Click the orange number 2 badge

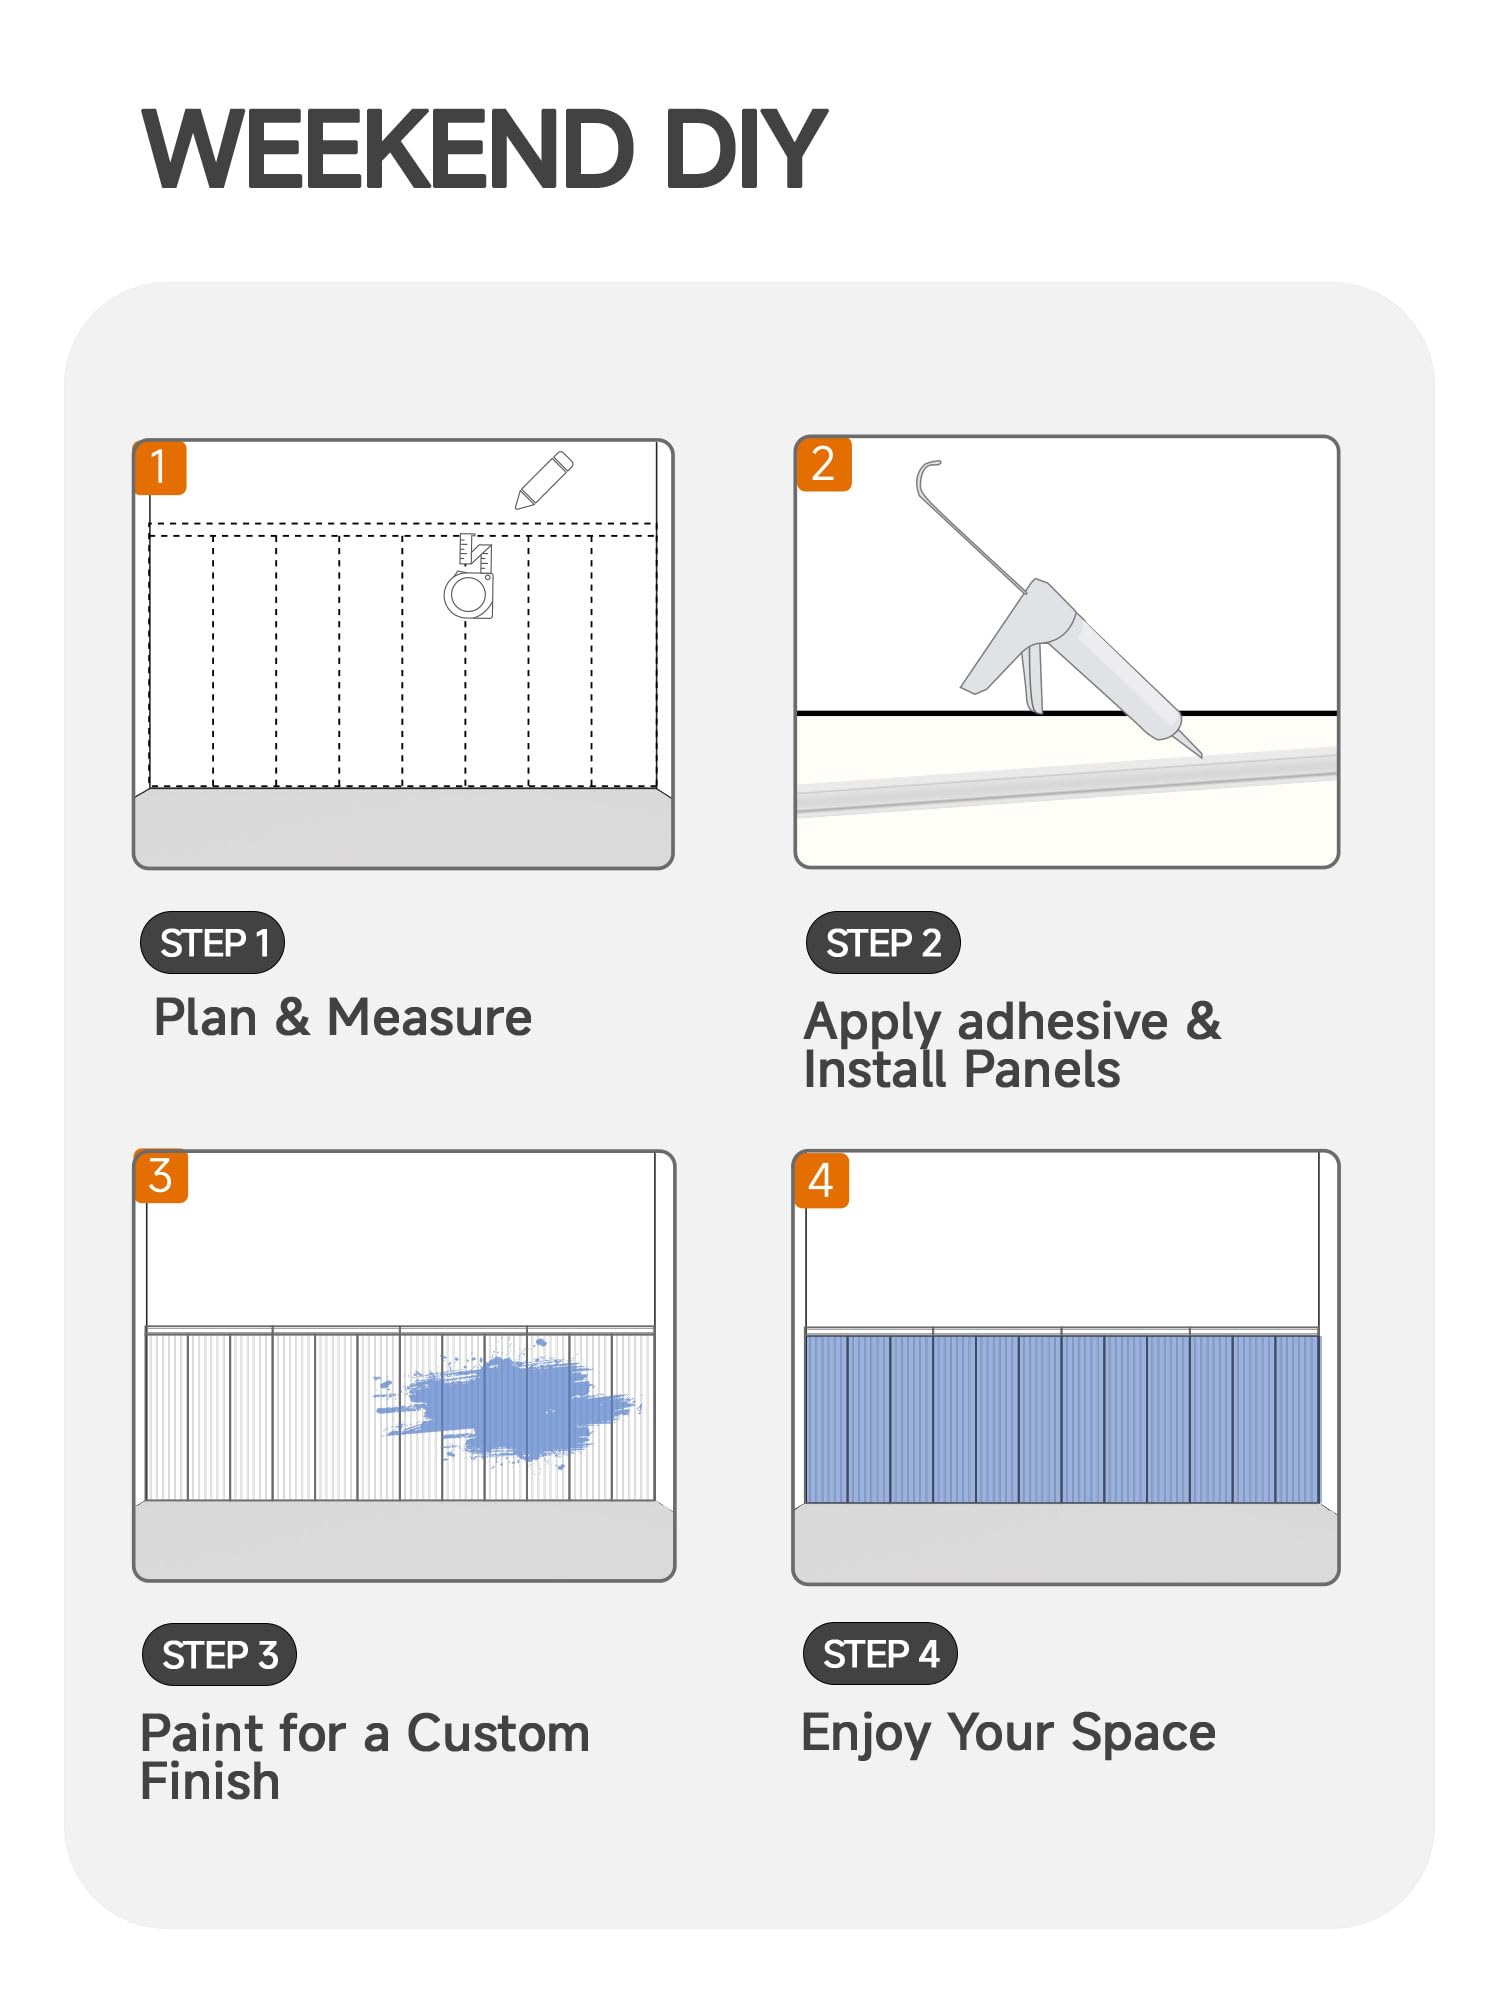[x=824, y=464]
